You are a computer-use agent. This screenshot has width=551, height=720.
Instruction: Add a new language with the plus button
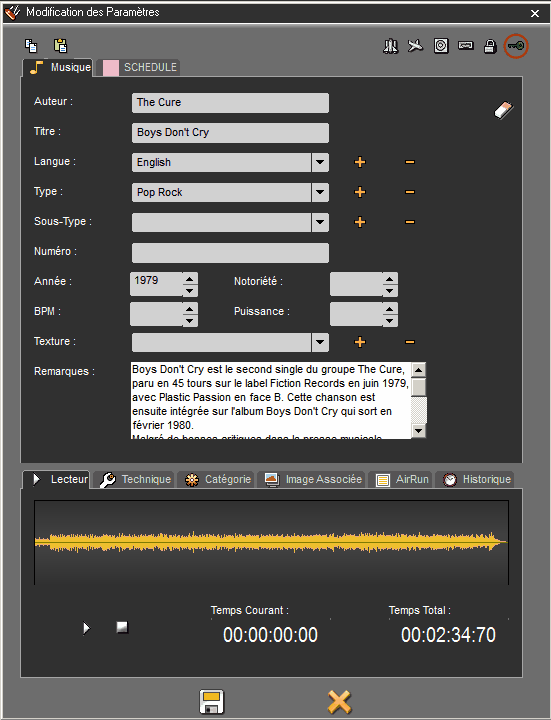(360, 162)
